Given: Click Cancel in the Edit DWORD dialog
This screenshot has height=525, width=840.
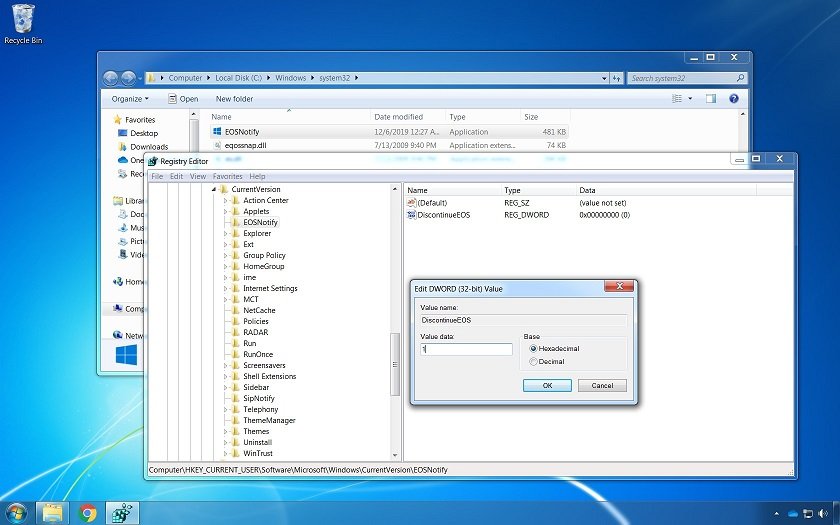Looking at the screenshot, I should (602, 385).
